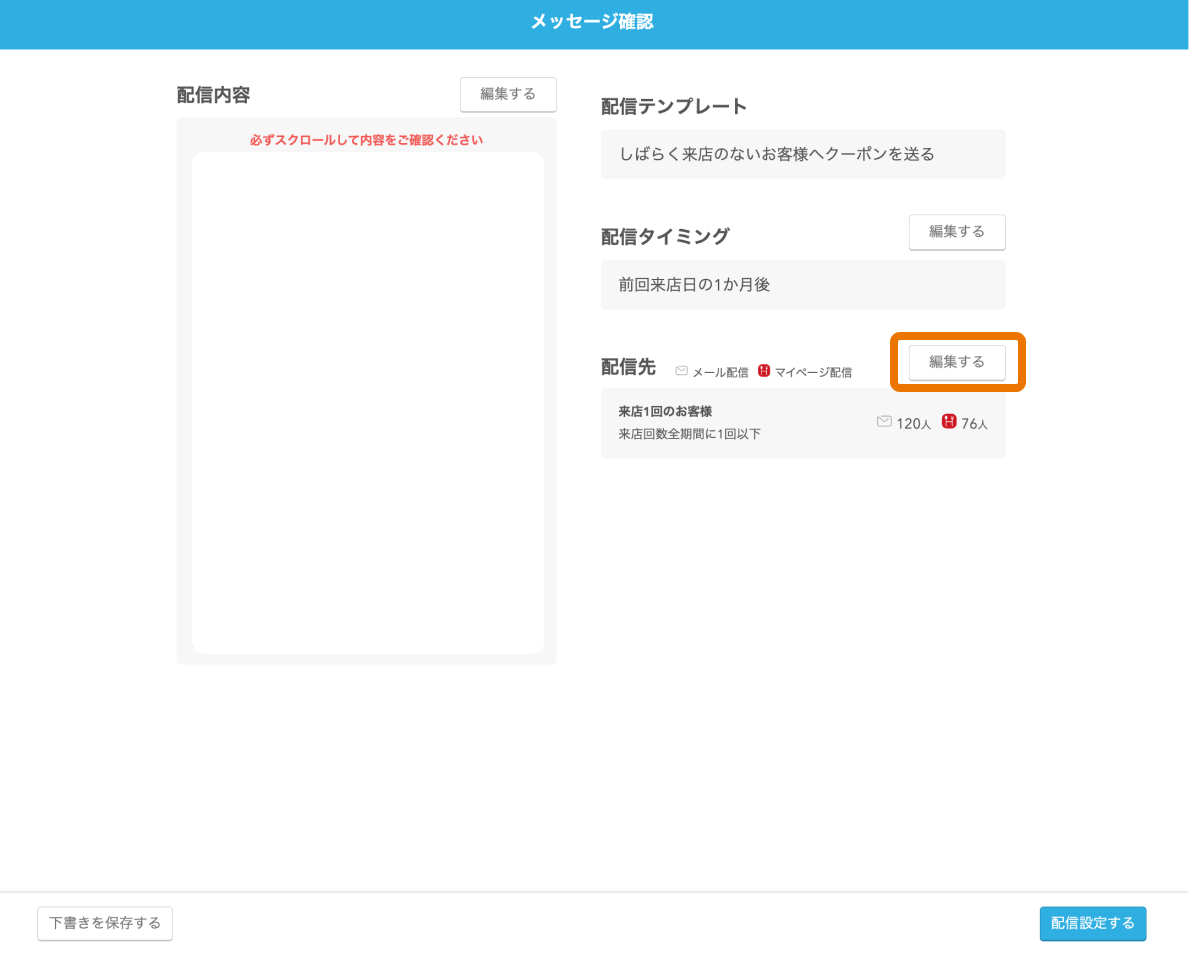Click the 120人 mail recipient count
1189x954 pixels.
[913, 424]
